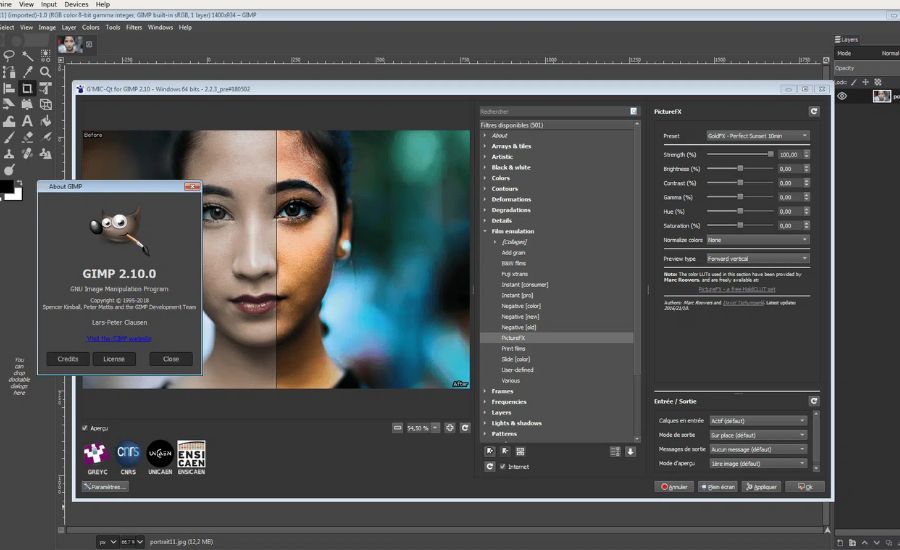Disable the Internet checkbox
This screenshot has width=900, height=550.
pos(503,466)
